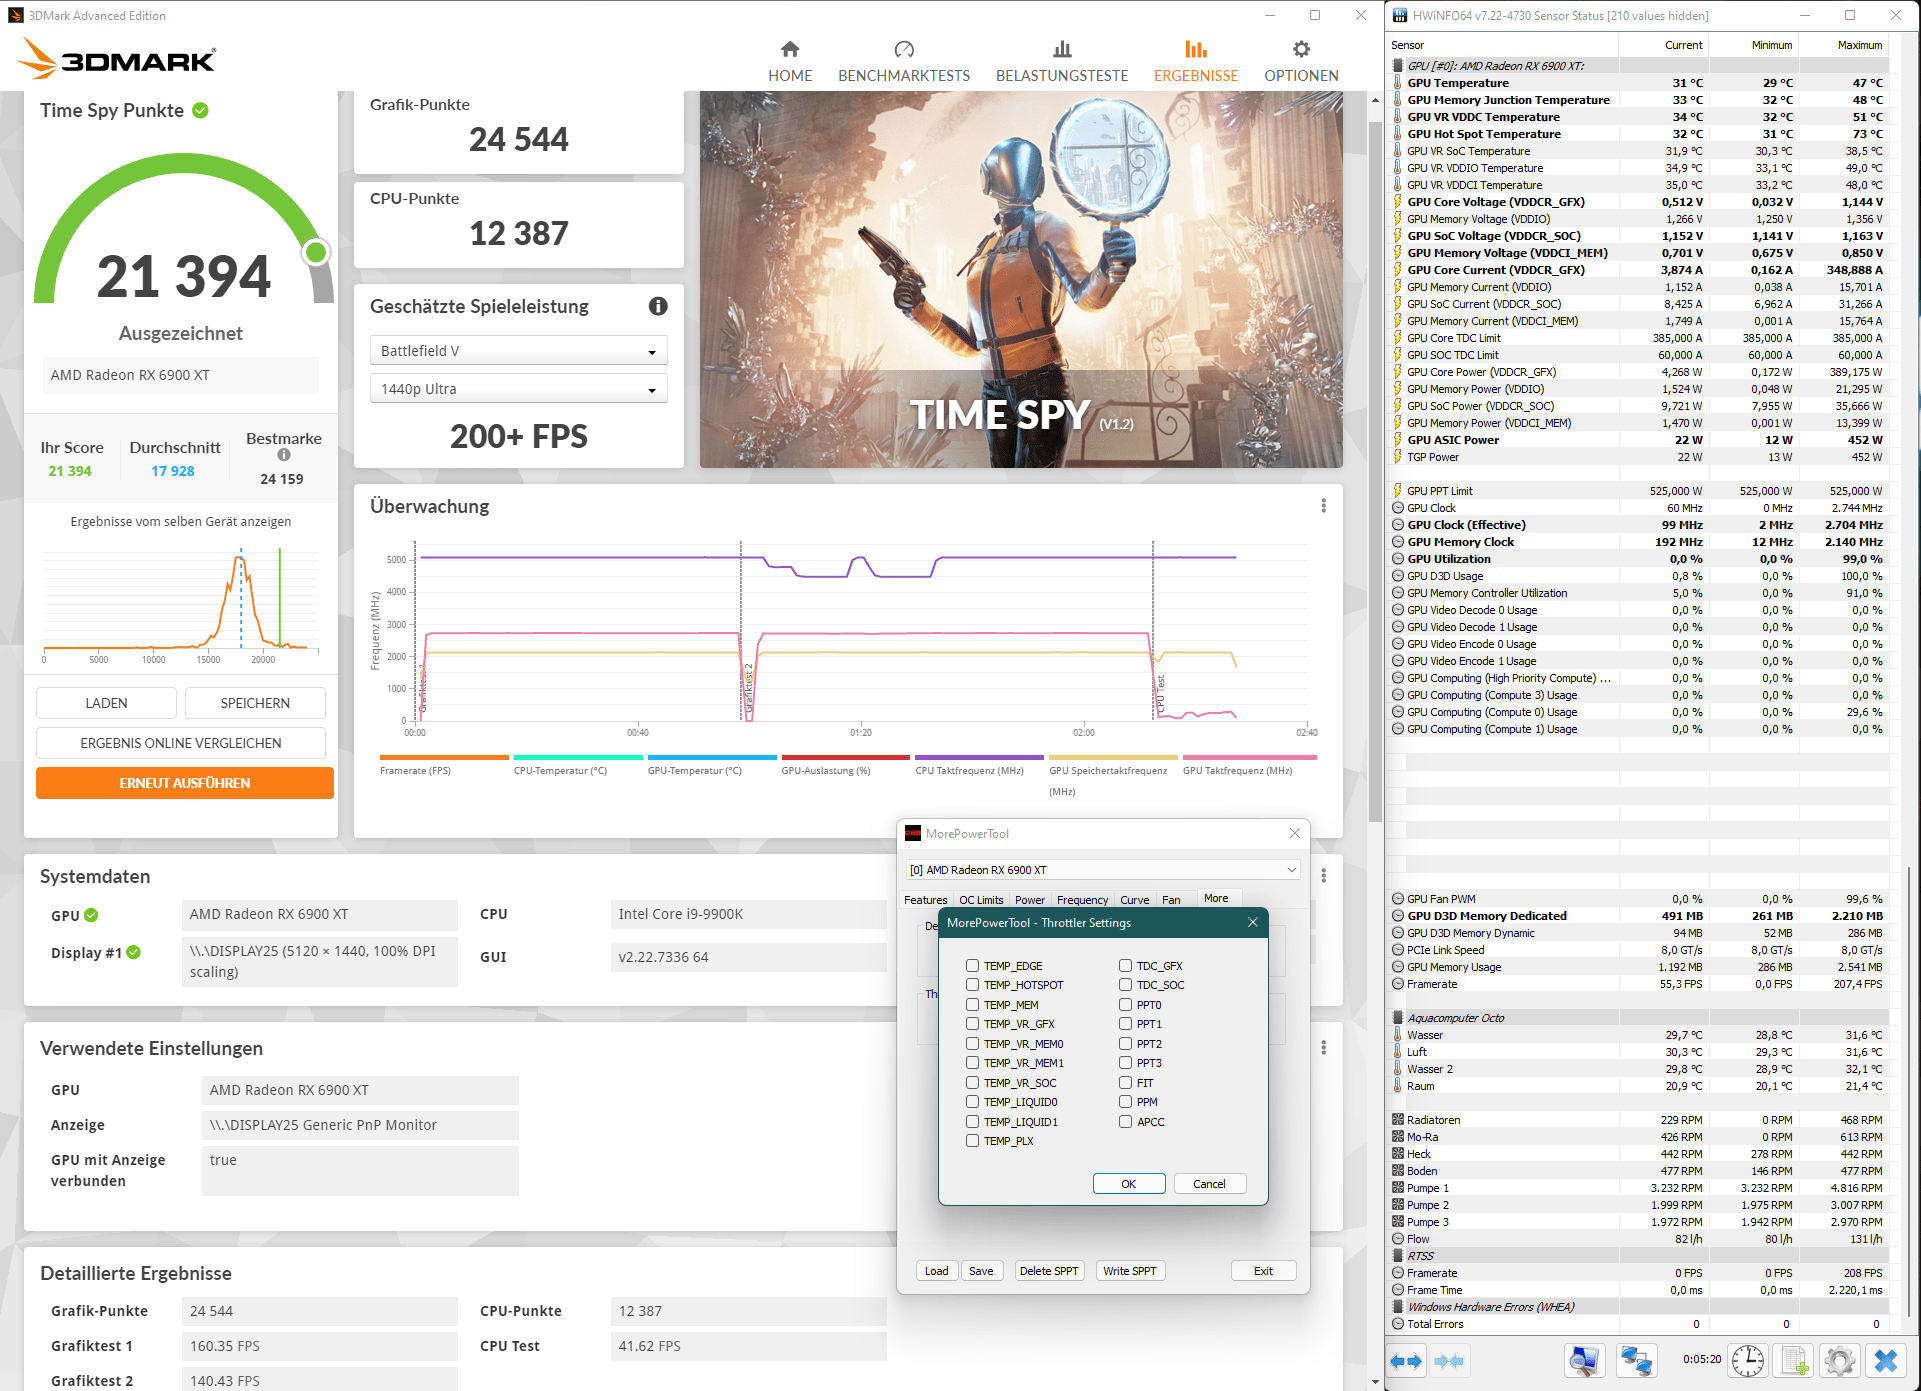The width and height of the screenshot is (1921, 1391).
Task: Open MorePowerTool GPU selection dropdown
Action: coord(1103,870)
